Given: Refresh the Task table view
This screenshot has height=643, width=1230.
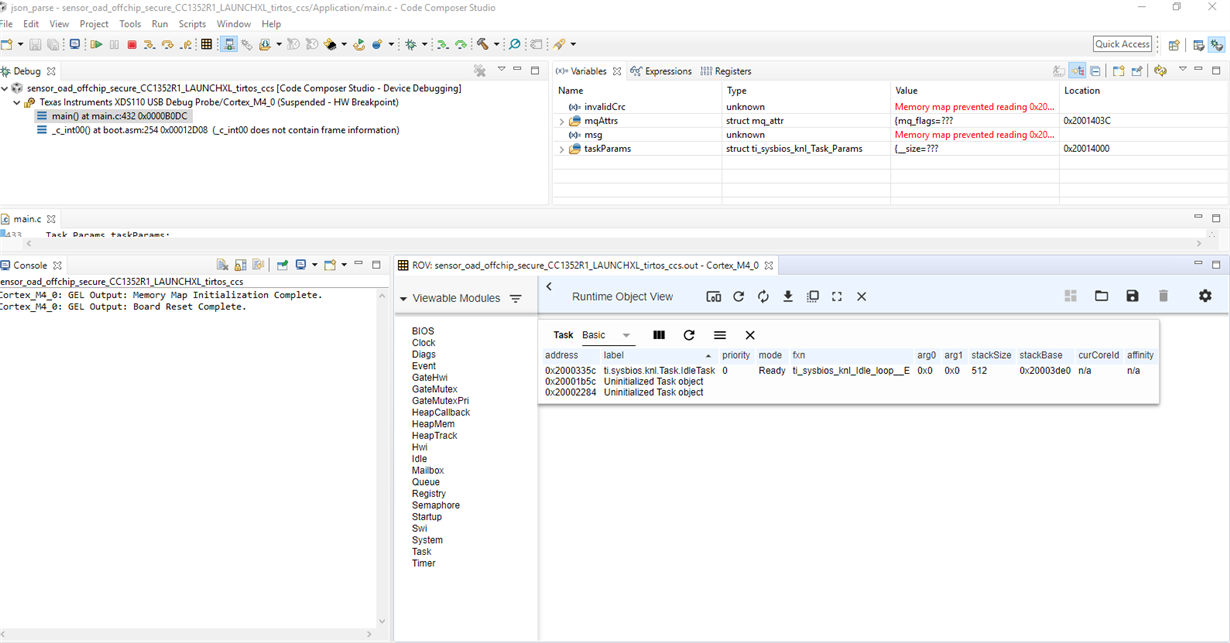Looking at the screenshot, I should [x=689, y=335].
